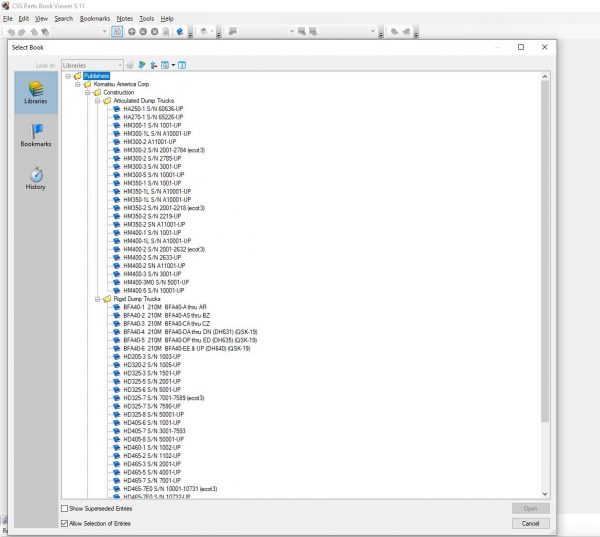Open the View menu
Screen dimensions: 600x537
point(41,18)
